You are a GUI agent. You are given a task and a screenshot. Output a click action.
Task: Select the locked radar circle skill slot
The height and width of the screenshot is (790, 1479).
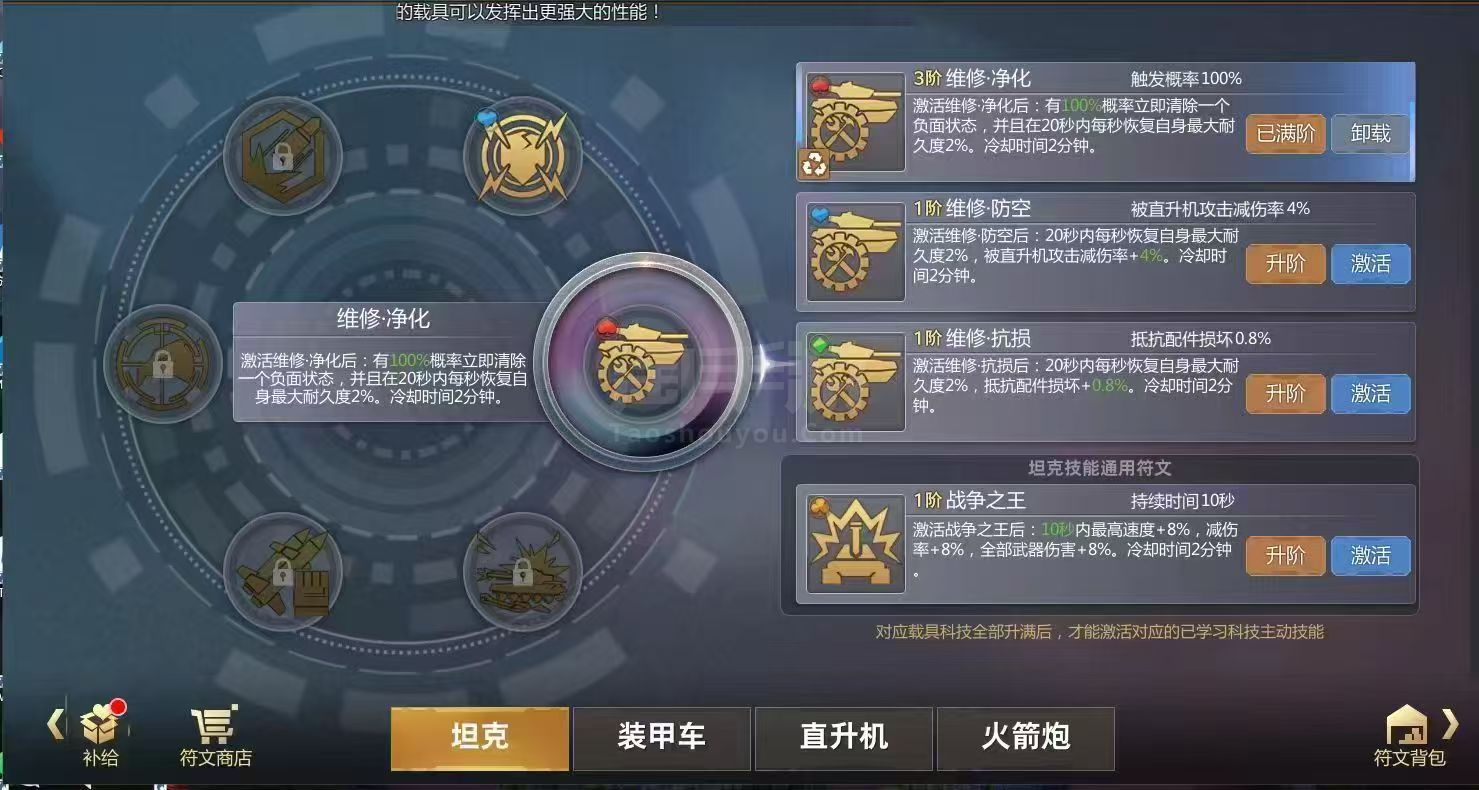click(x=163, y=363)
